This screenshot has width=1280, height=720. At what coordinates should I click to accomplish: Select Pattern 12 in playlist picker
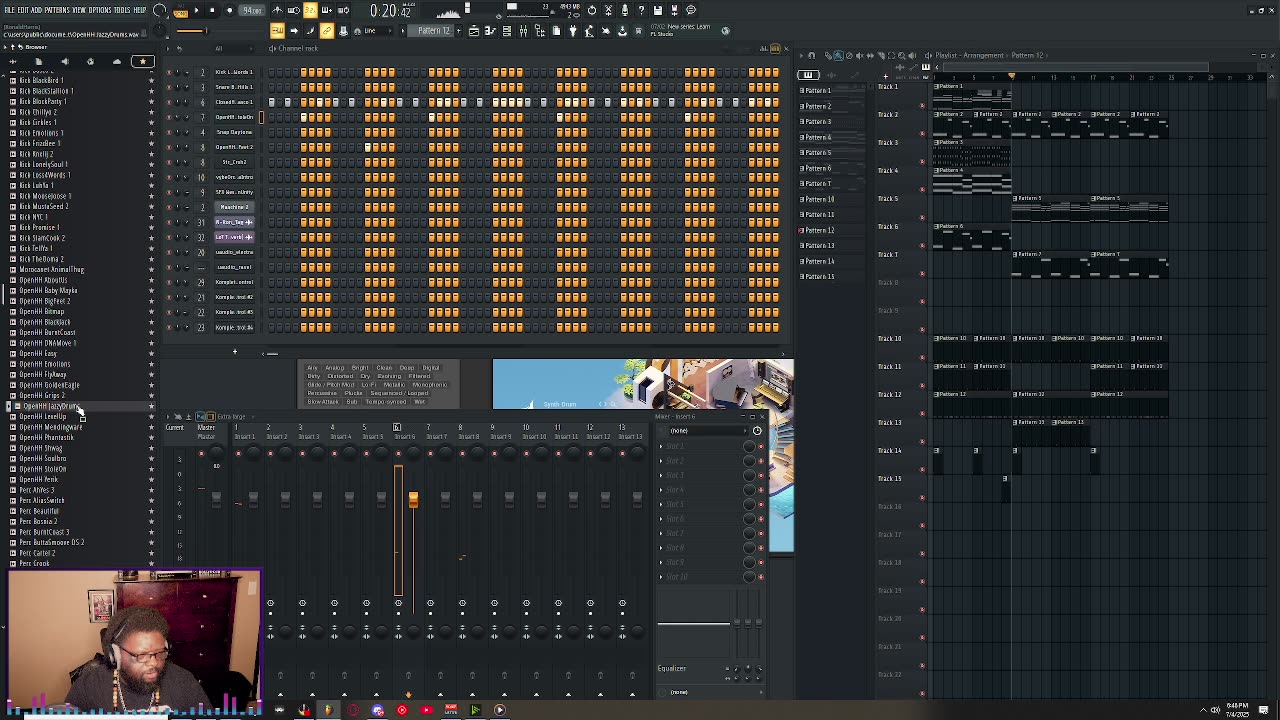818,230
